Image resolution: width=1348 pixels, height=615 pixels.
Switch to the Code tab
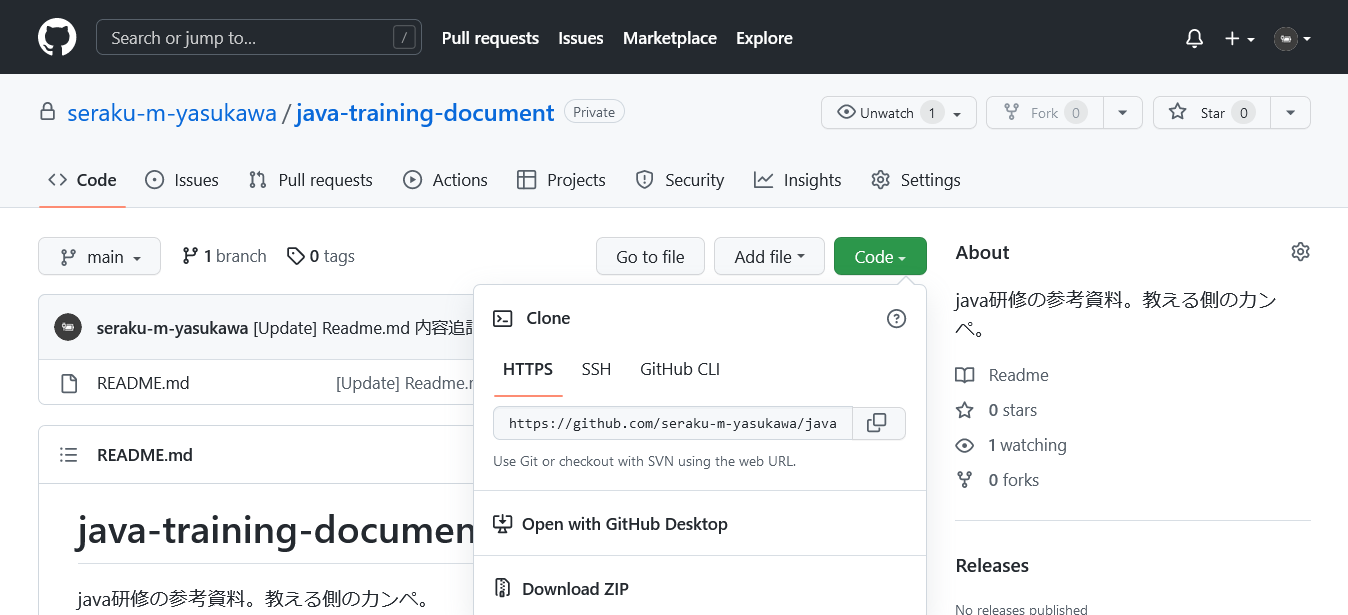coord(82,180)
